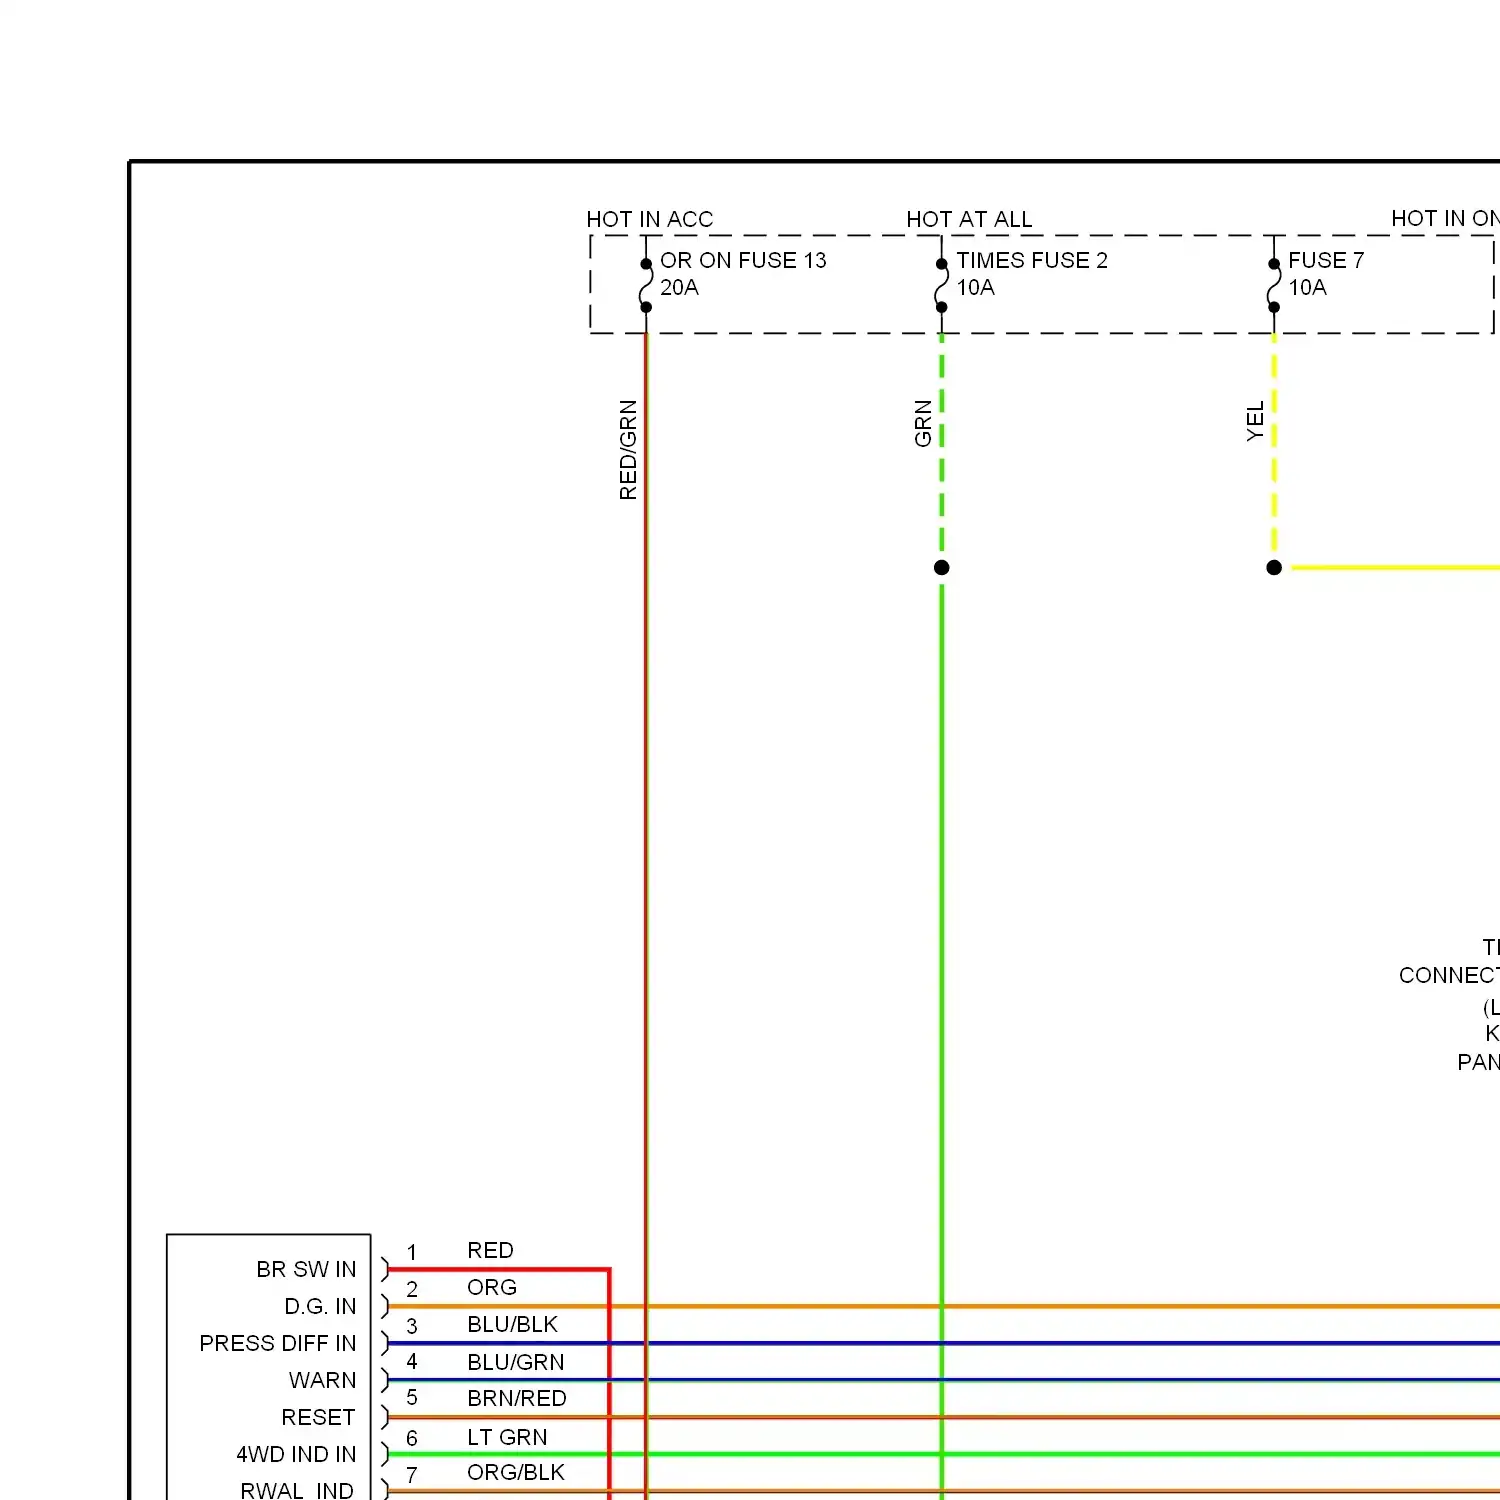
Task: Click the splice dot on green wire
Action: pyautogui.click(x=941, y=568)
